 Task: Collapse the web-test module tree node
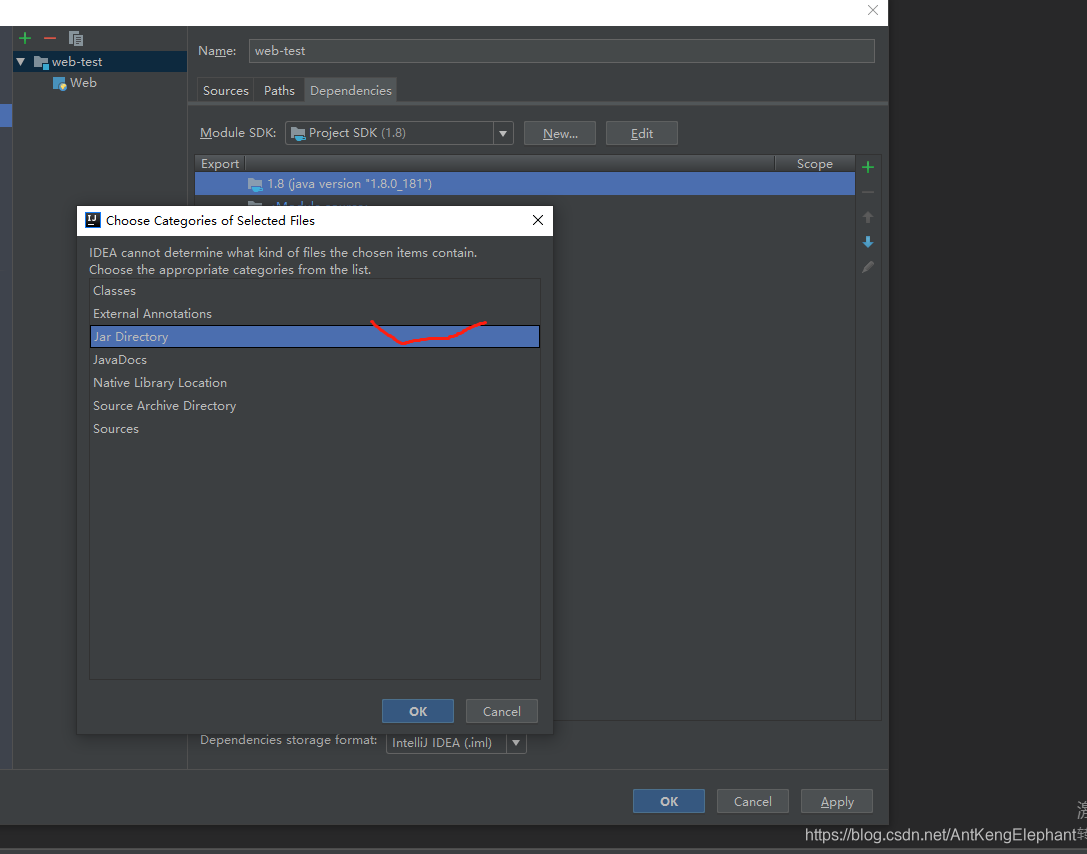point(21,62)
